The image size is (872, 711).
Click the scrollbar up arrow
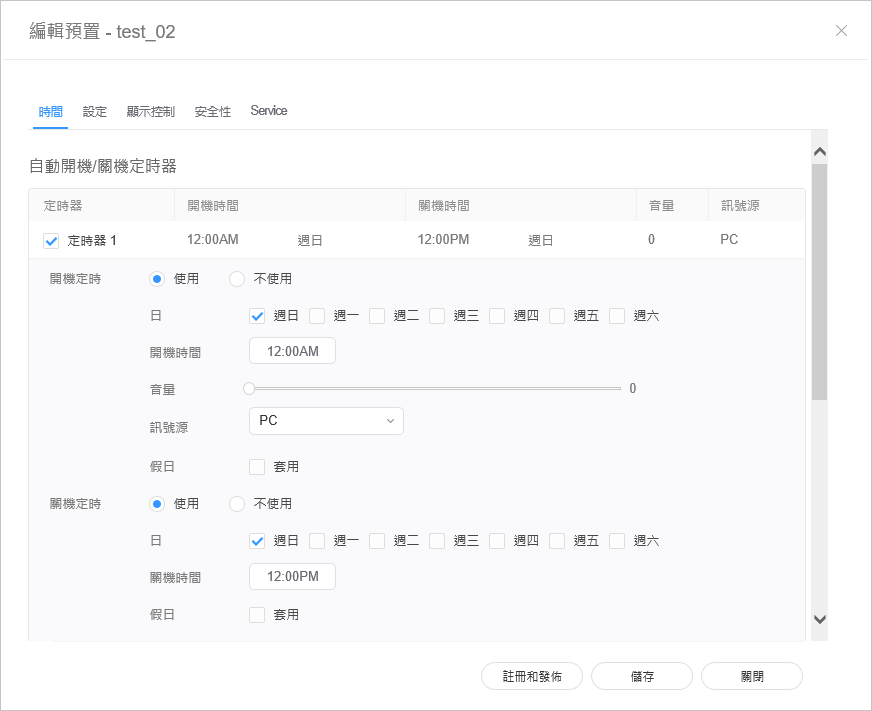[x=819, y=152]
